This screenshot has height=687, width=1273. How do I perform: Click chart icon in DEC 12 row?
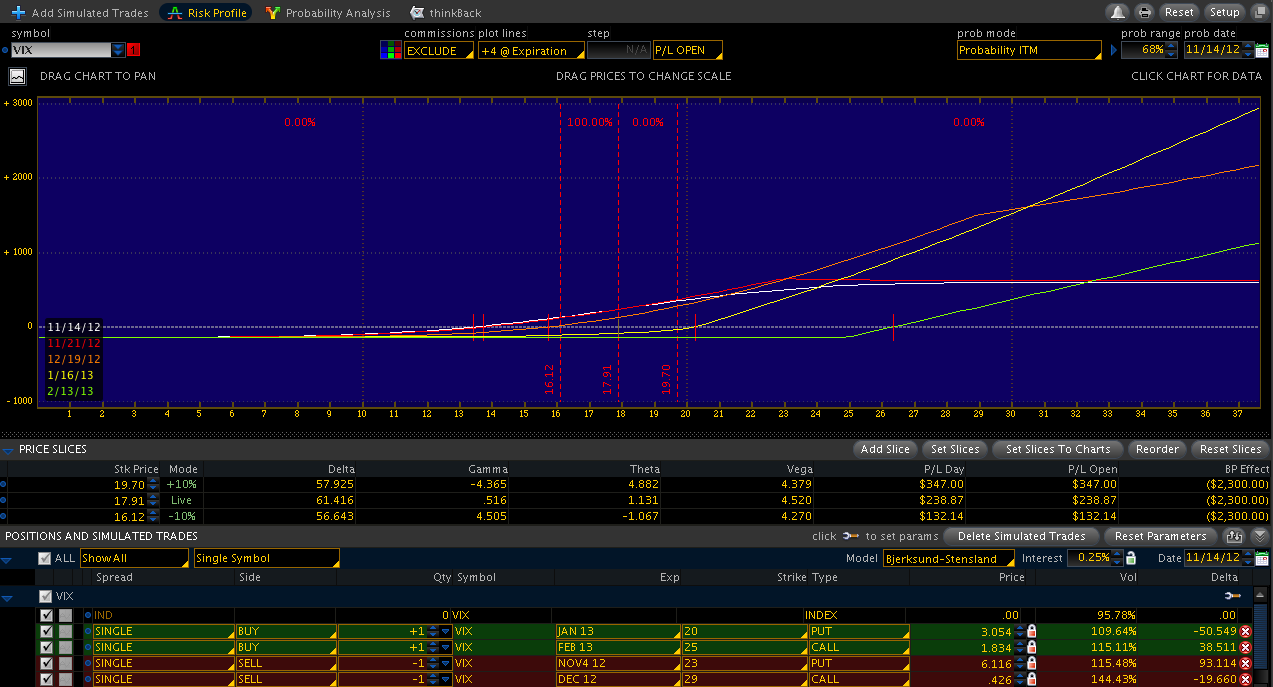coord(65,679)
